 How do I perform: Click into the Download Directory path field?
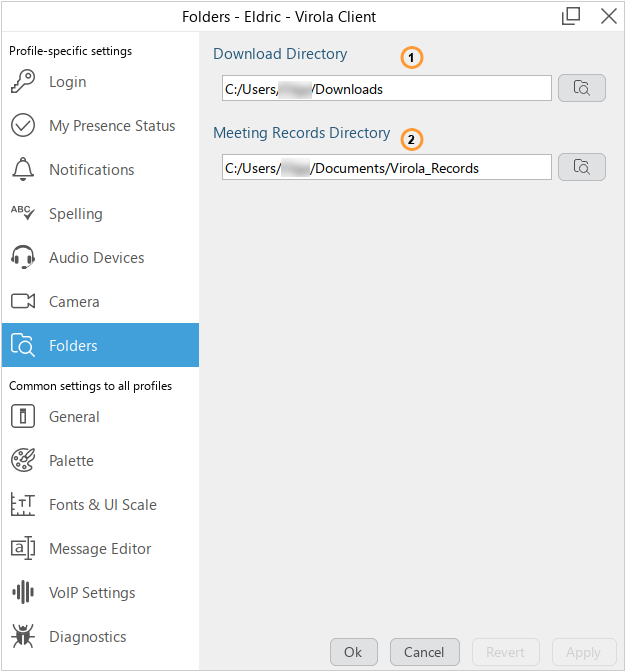tap(386, 89)
